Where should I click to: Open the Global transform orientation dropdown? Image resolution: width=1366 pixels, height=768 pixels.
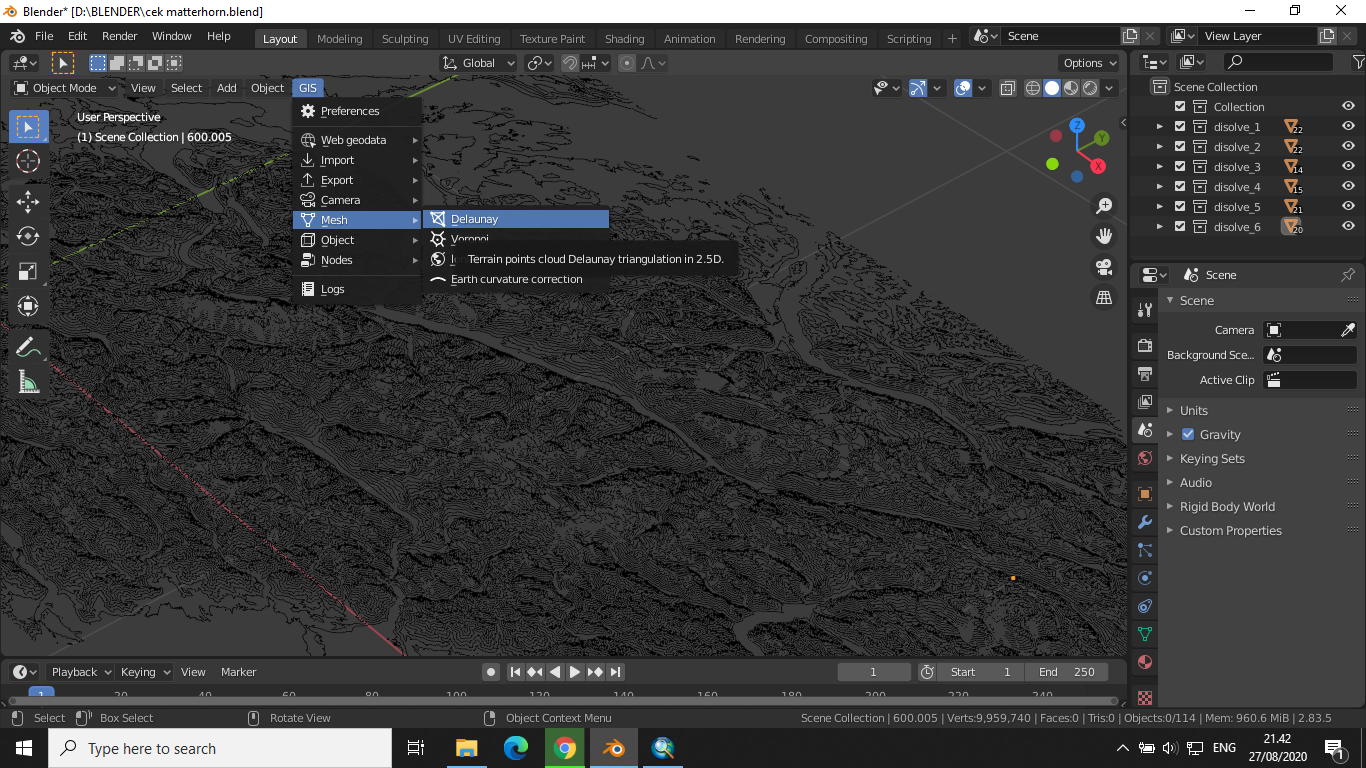478,63
